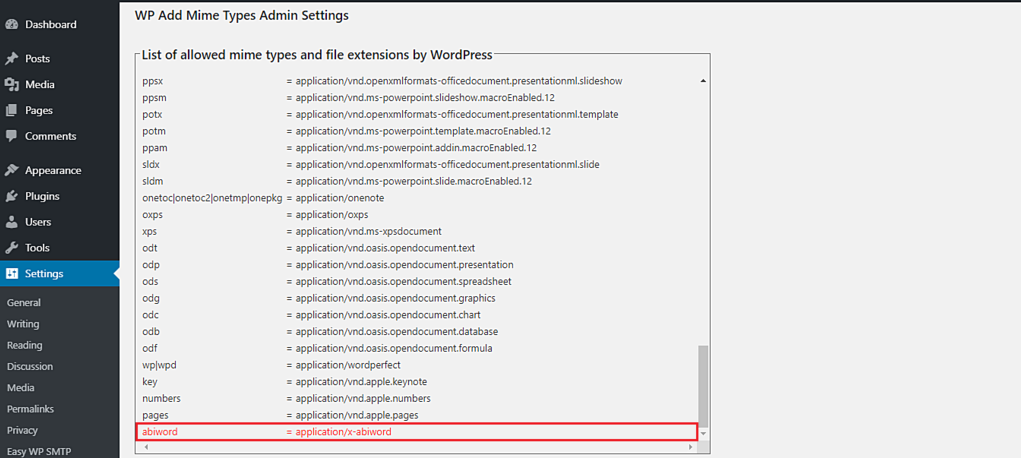This screenshot has height=458, width=1021.
Task: Click the Posts pushpin icon
Action: tap(11, 59)
